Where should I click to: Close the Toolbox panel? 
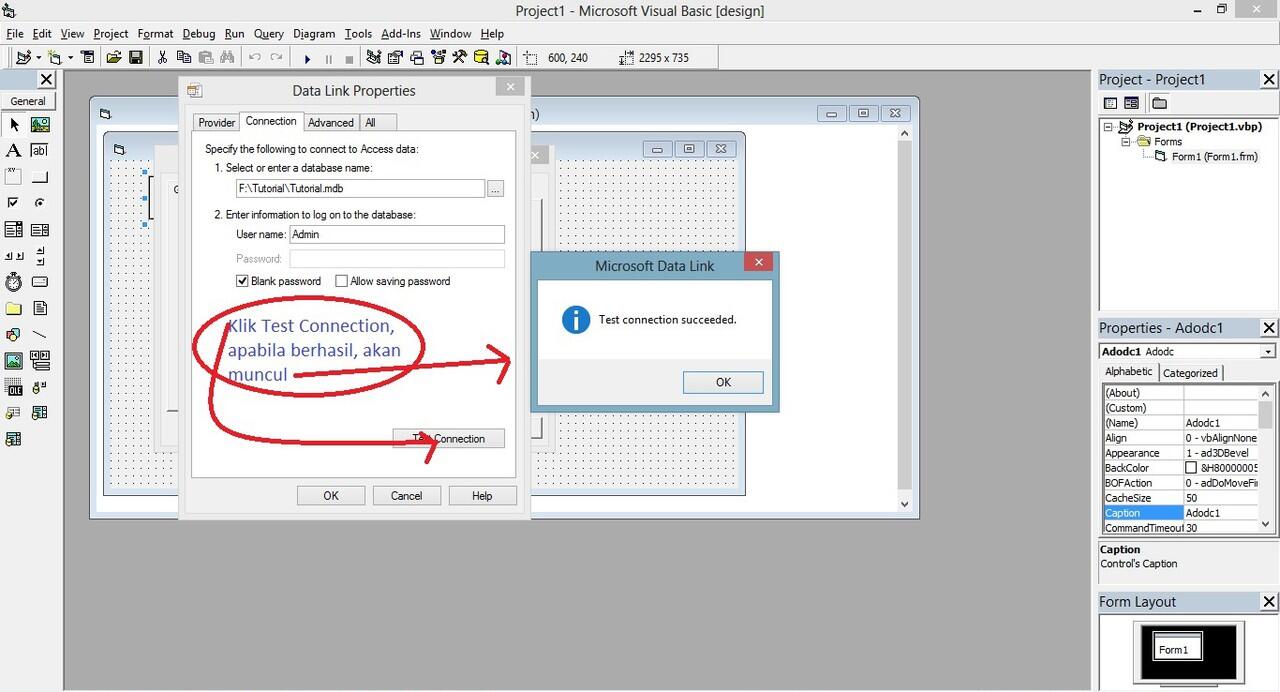pos(46,79)
